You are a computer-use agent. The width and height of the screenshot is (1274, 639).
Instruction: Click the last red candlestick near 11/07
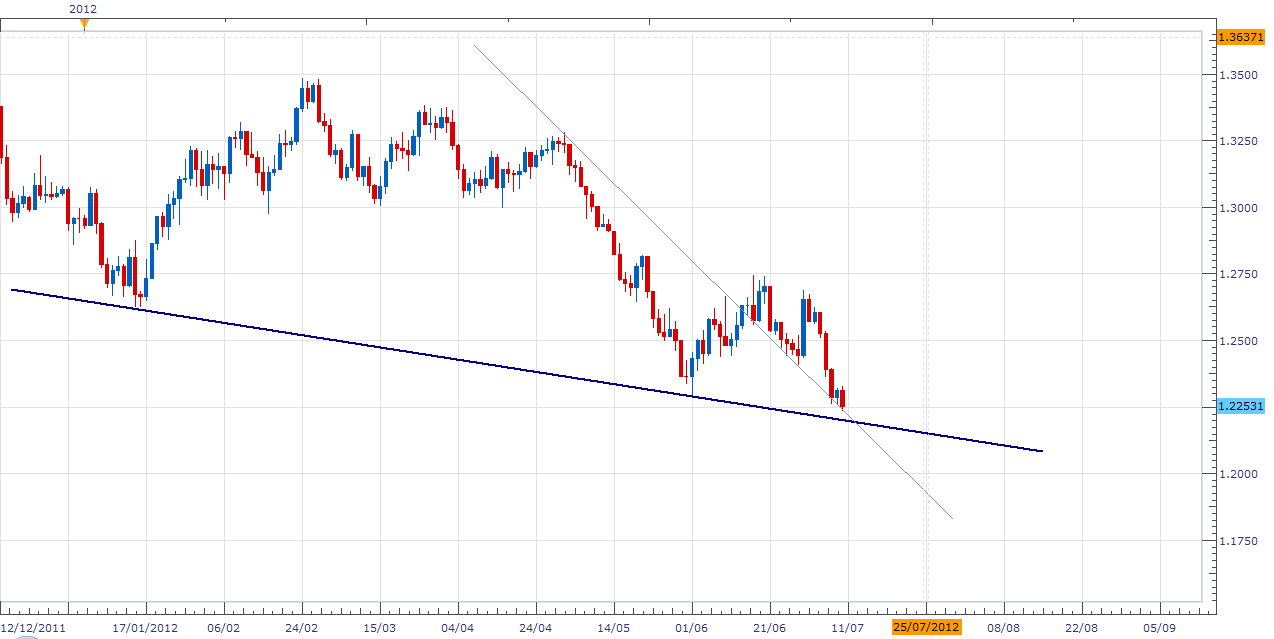tap(842, 398)
